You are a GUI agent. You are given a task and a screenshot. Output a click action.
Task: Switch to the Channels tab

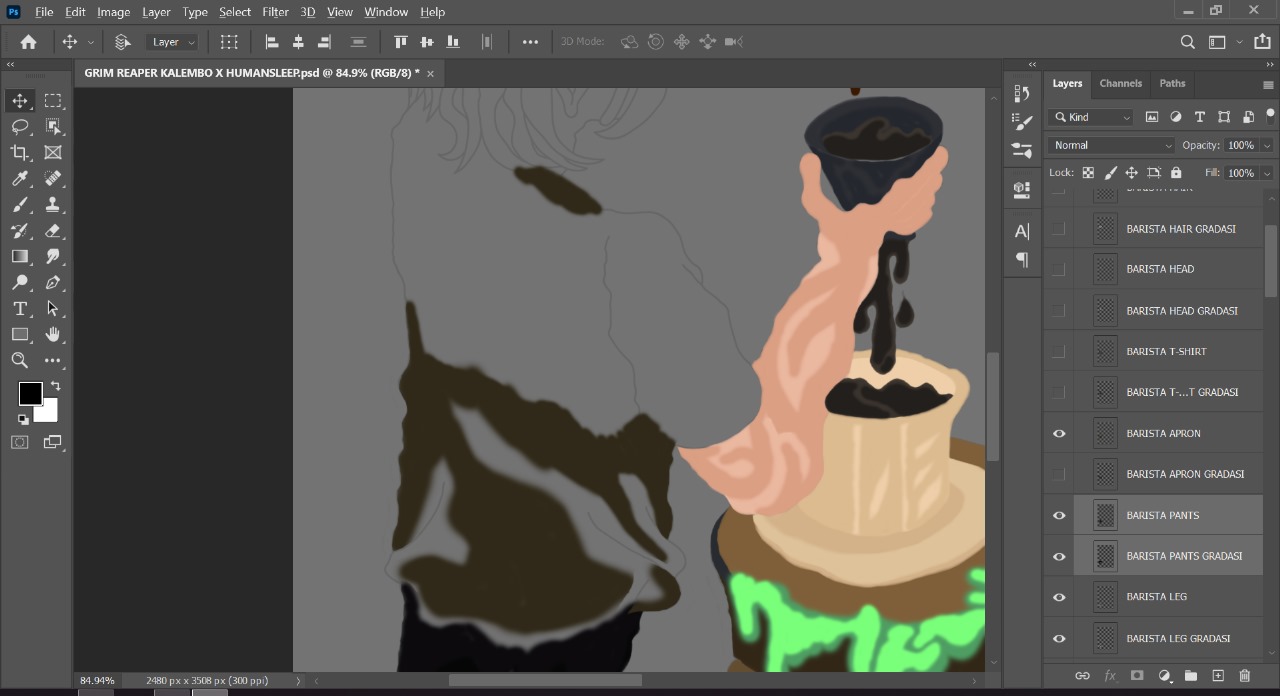pos(1120,84)
